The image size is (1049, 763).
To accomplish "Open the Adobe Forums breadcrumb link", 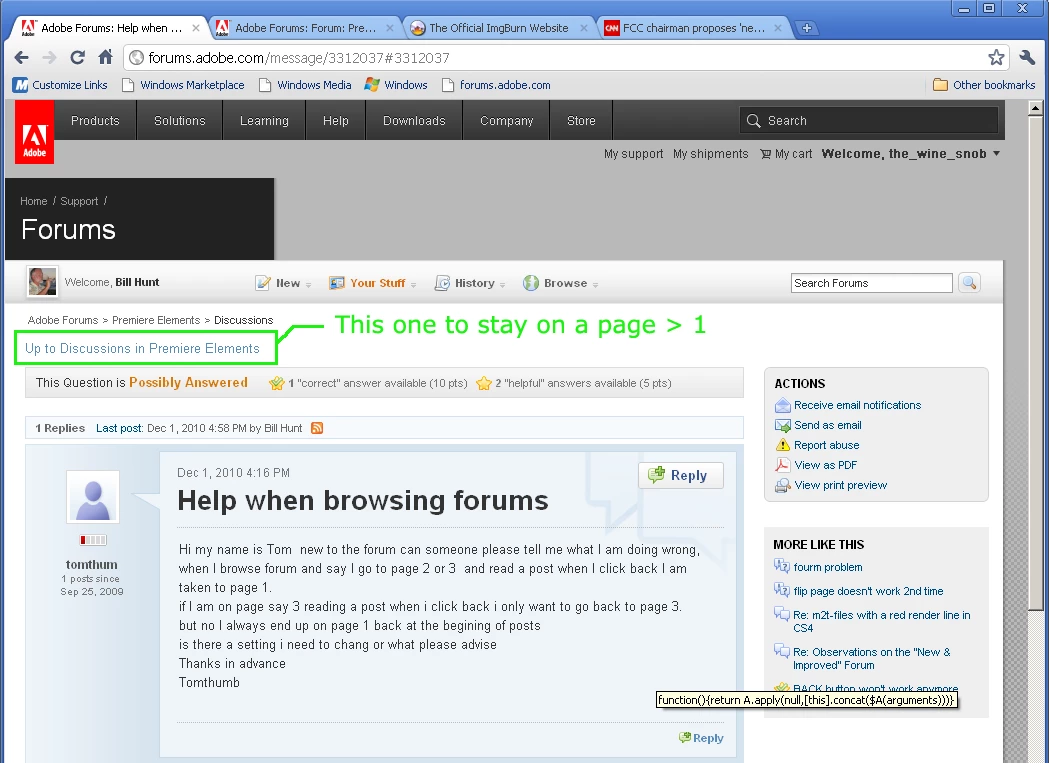I will point(63,320).
